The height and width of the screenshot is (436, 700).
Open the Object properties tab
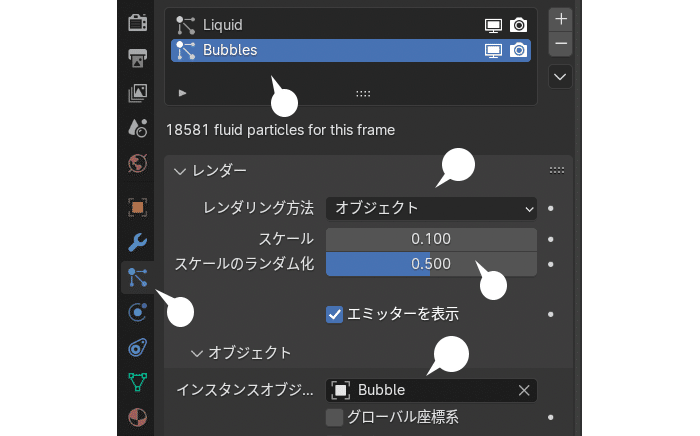138,208
